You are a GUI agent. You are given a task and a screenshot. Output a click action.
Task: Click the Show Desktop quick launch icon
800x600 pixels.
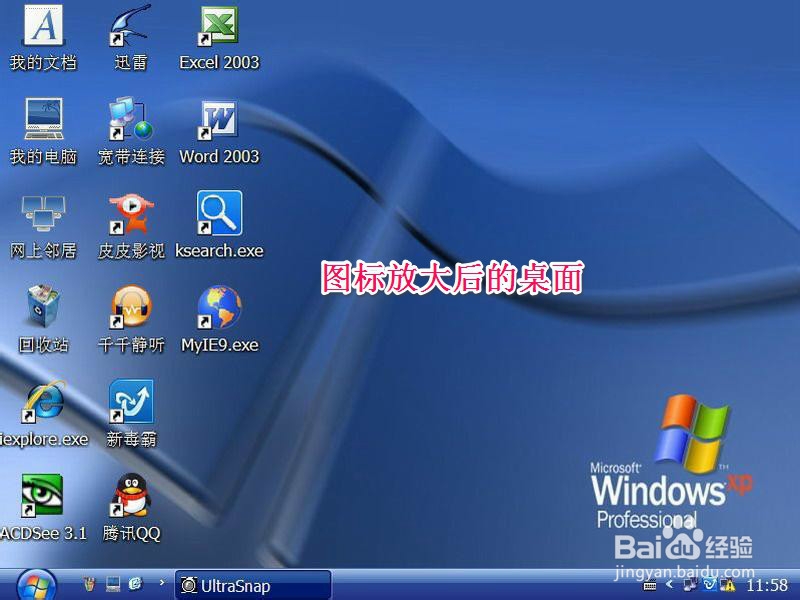point(113,584)
